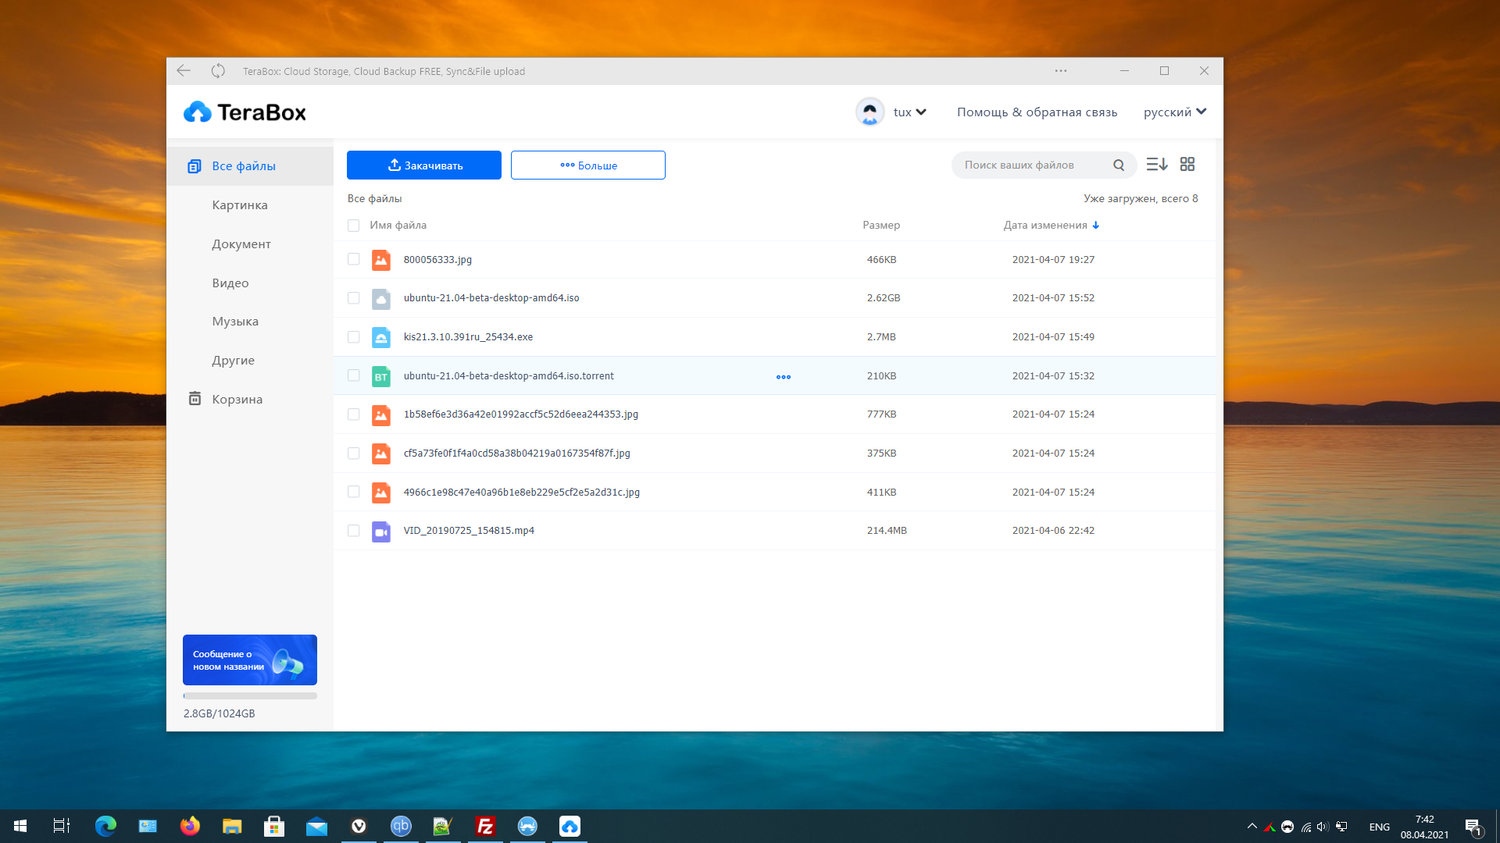Image resolution: width=1500 pixels, height=843 pixels.
Task: Check the box for 4966c1e98c47e40a96b1e8eb229e5cf2e5a2d31c.jpg
Action: 353,492
